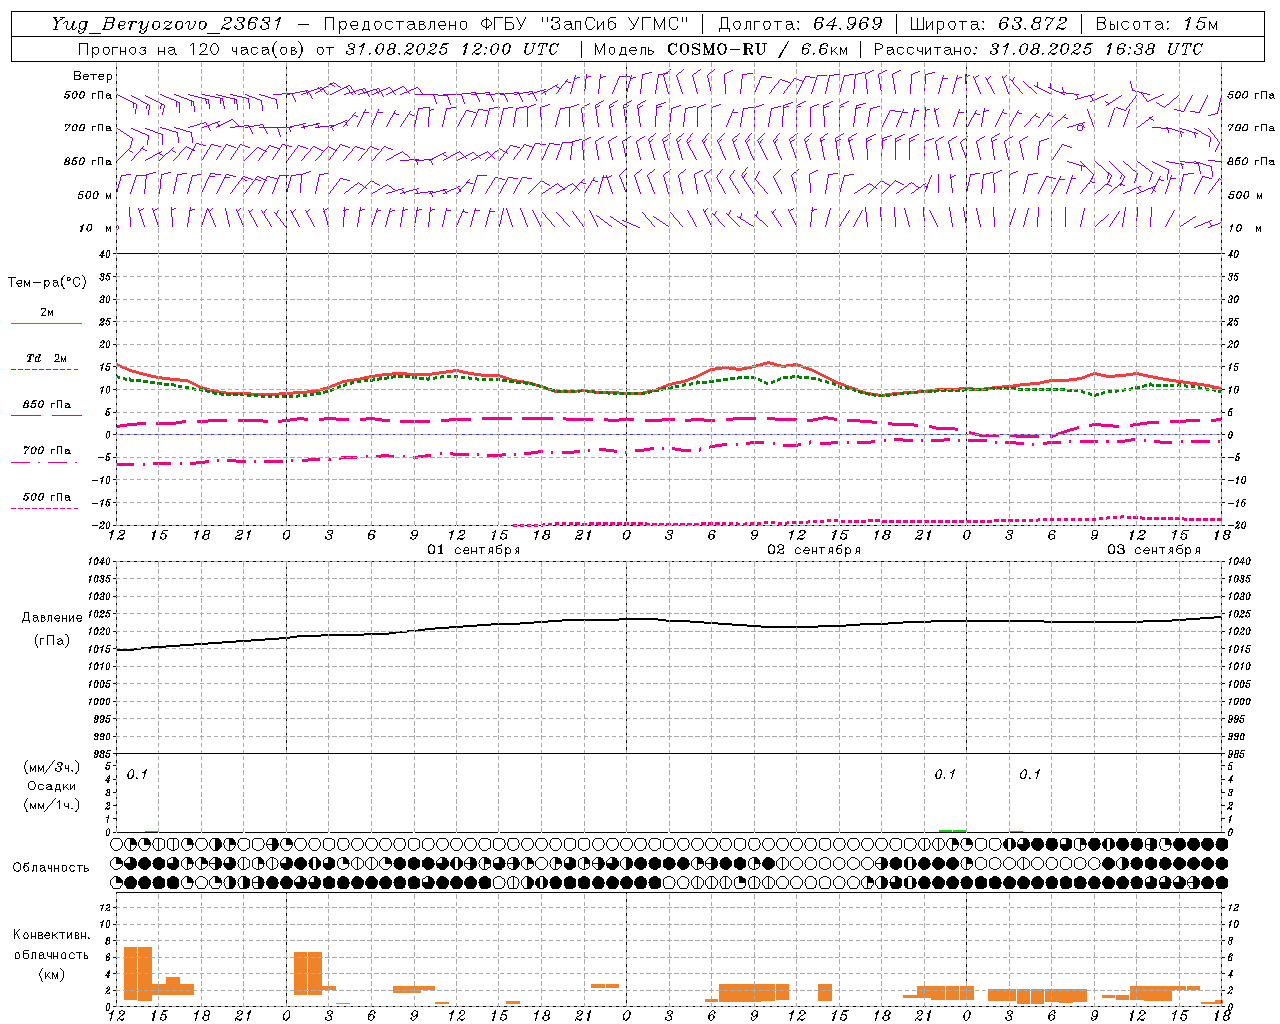Select the forecast start 31.08.2025 12:00 UTC

coord(452,49)
